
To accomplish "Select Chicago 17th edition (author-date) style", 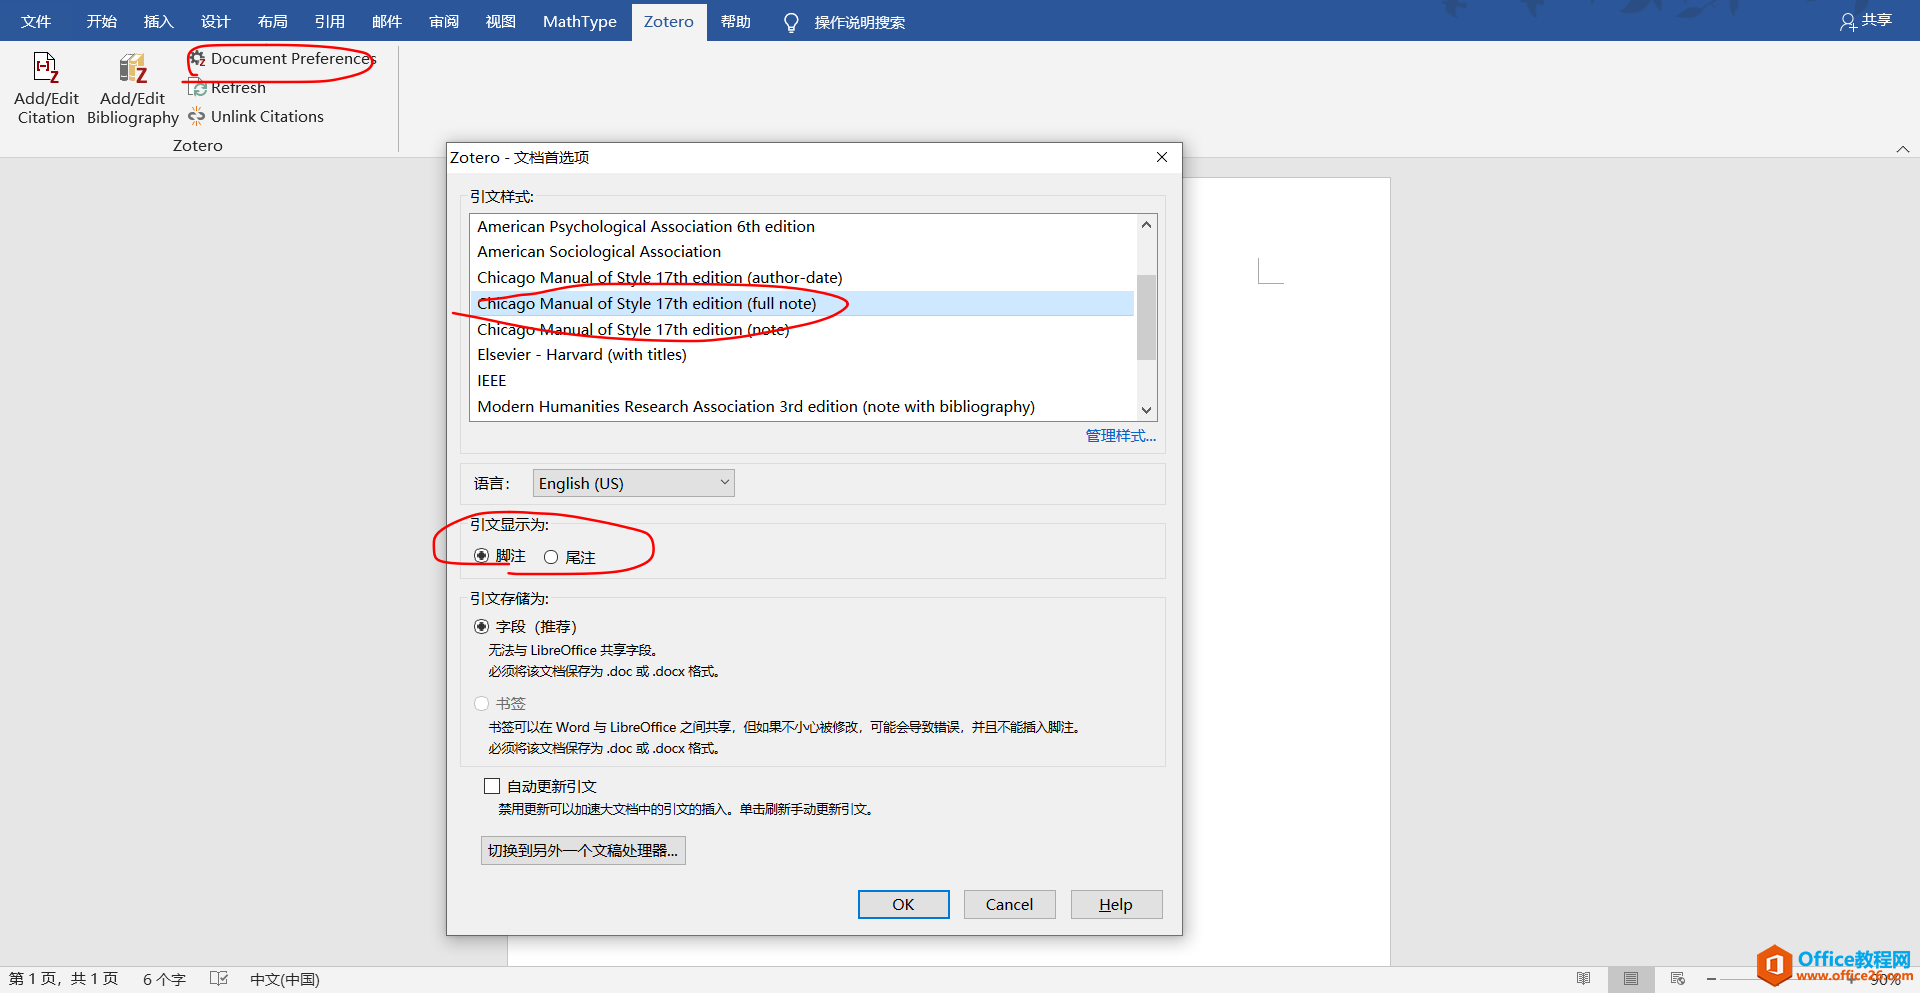I will coord(802,278).
